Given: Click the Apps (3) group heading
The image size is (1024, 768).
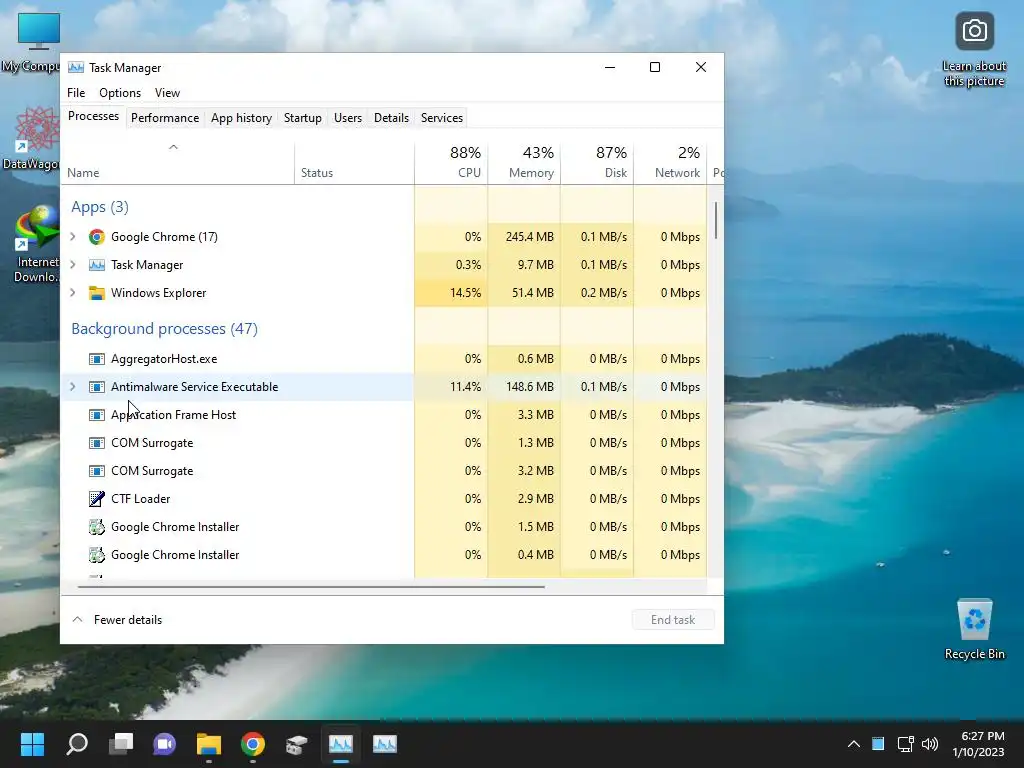Looking at the screenshot, I should (x=100, y=207).
